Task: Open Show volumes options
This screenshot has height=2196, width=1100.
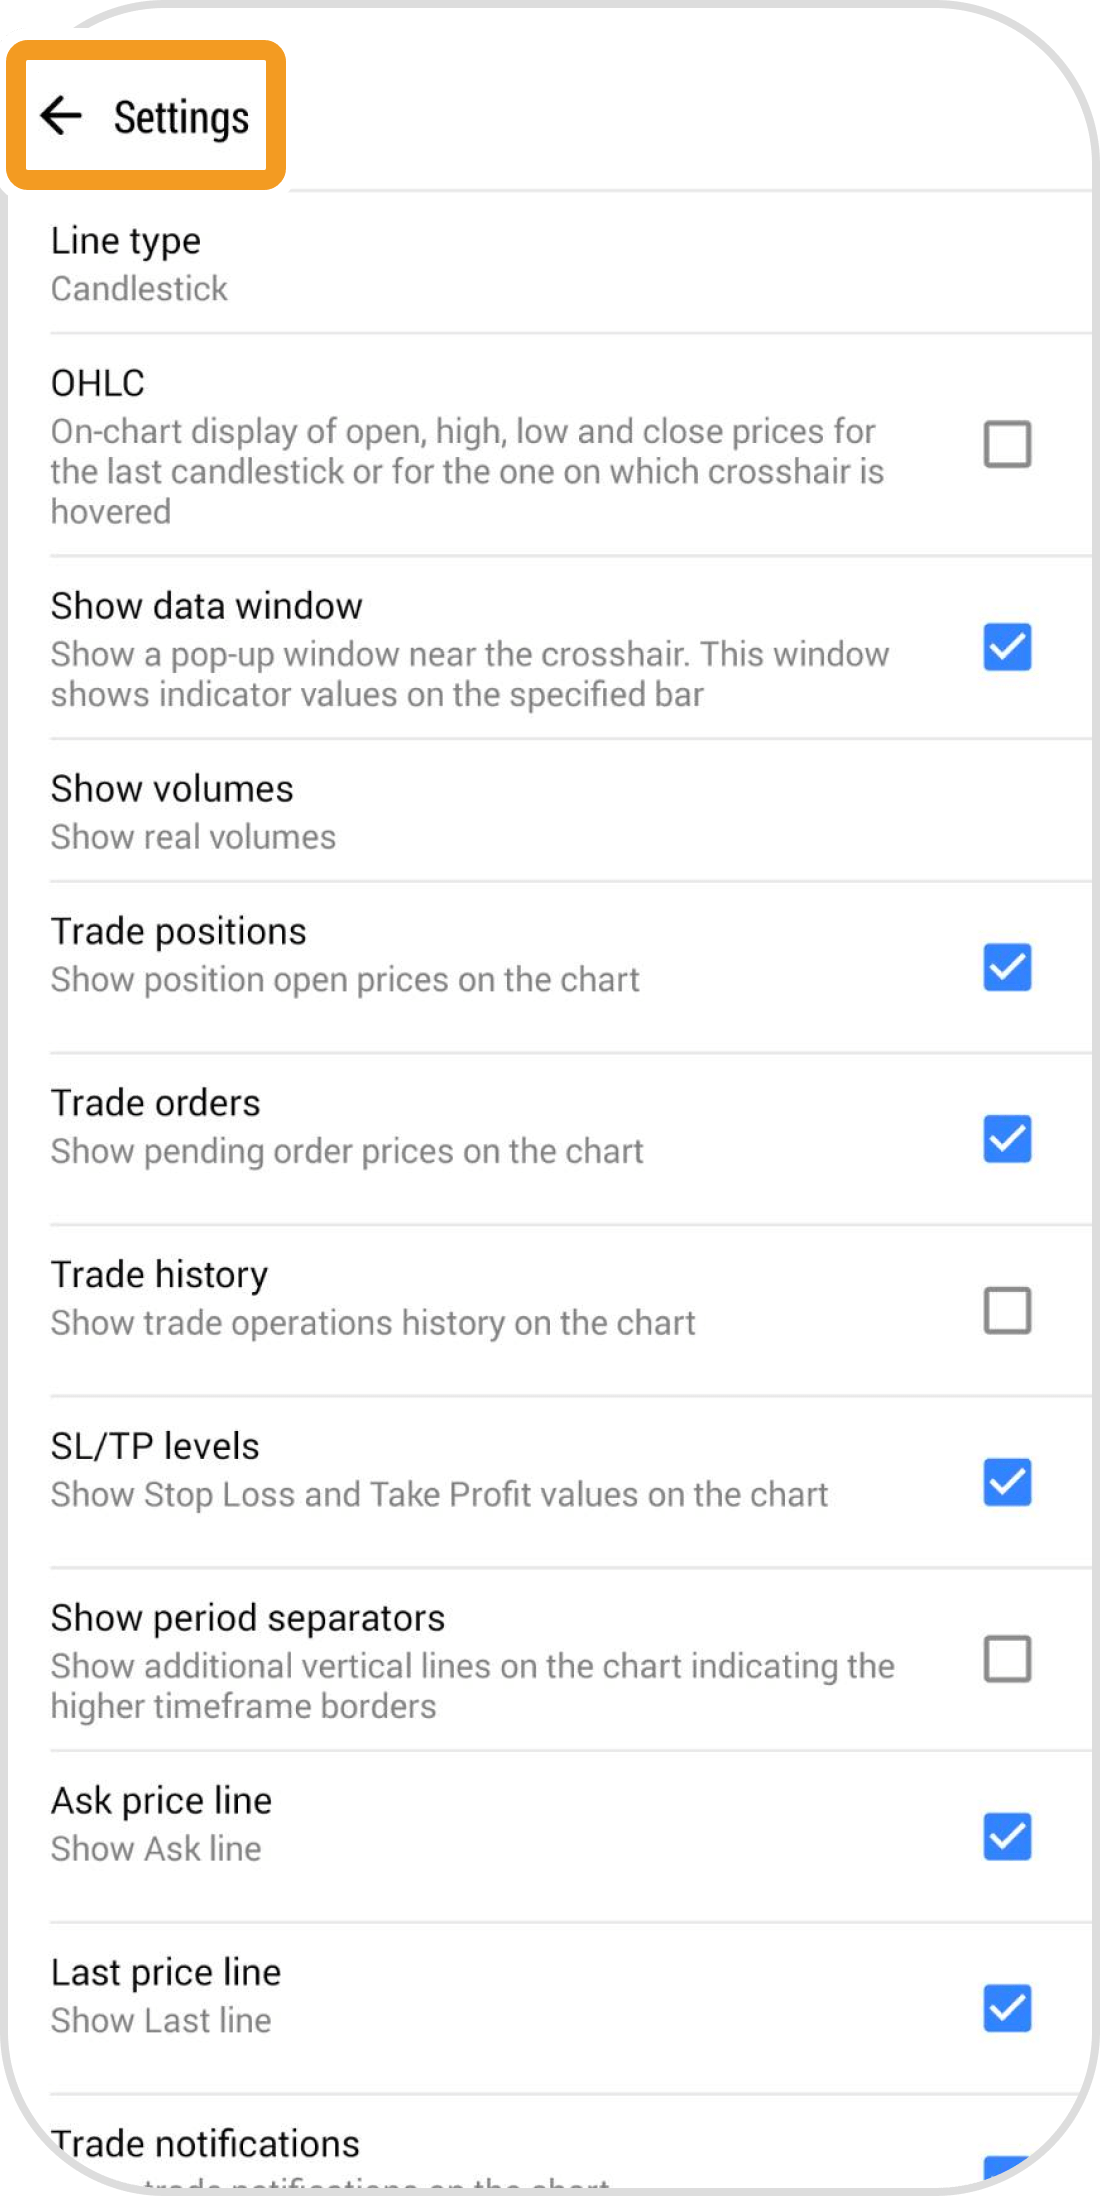Action: 172,790
